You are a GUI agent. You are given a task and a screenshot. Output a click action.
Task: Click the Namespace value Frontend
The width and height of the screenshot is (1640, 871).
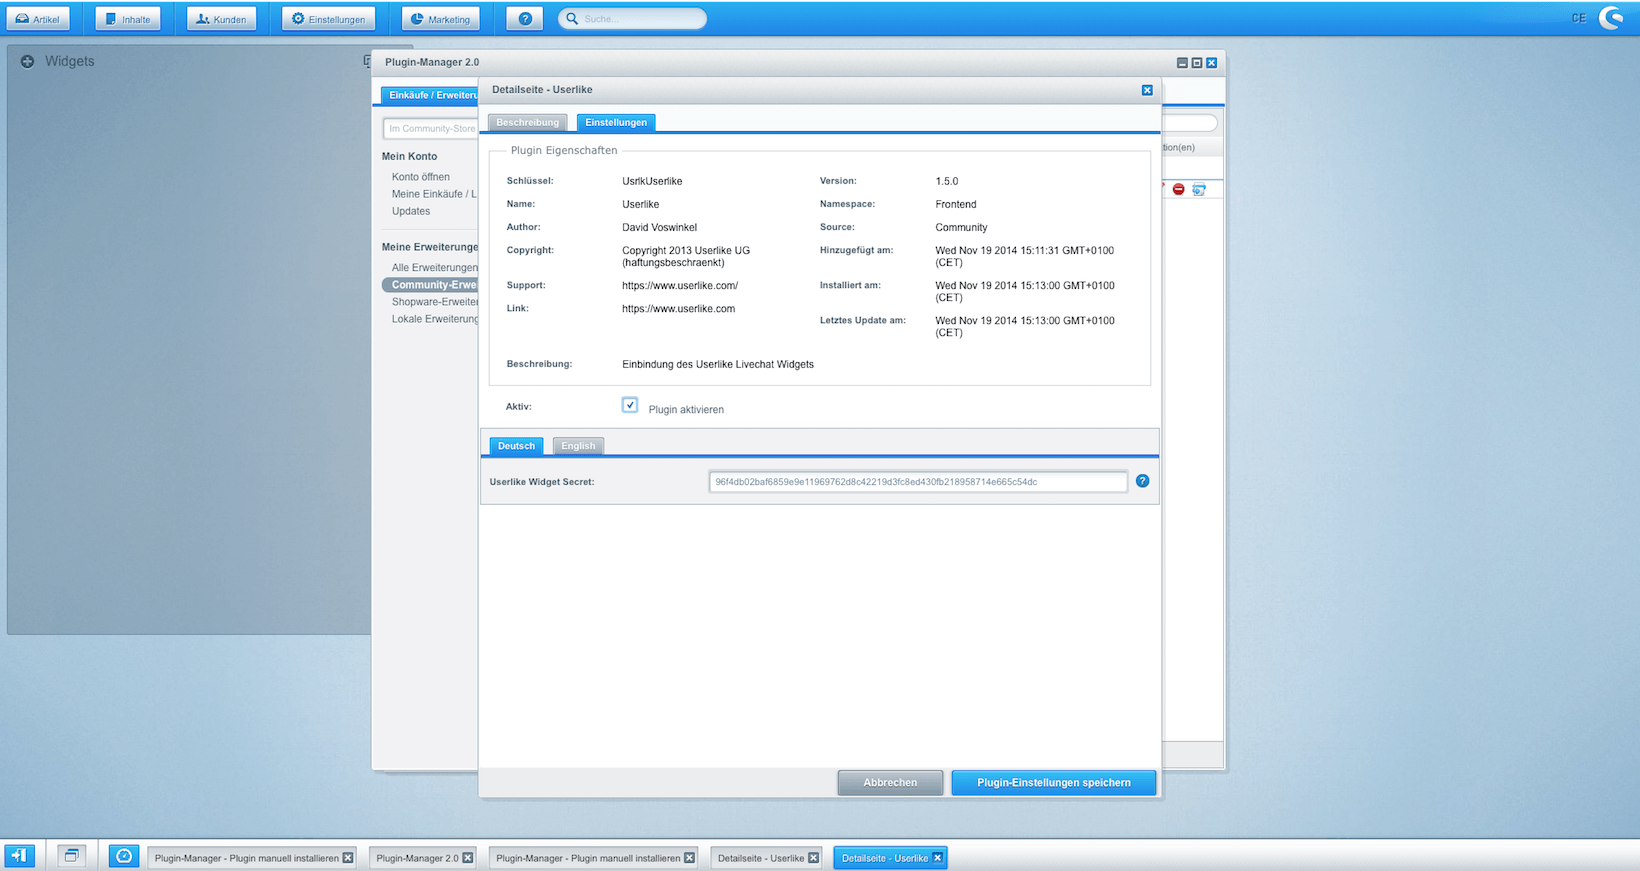pyautogui.click(x=956, y=204)
